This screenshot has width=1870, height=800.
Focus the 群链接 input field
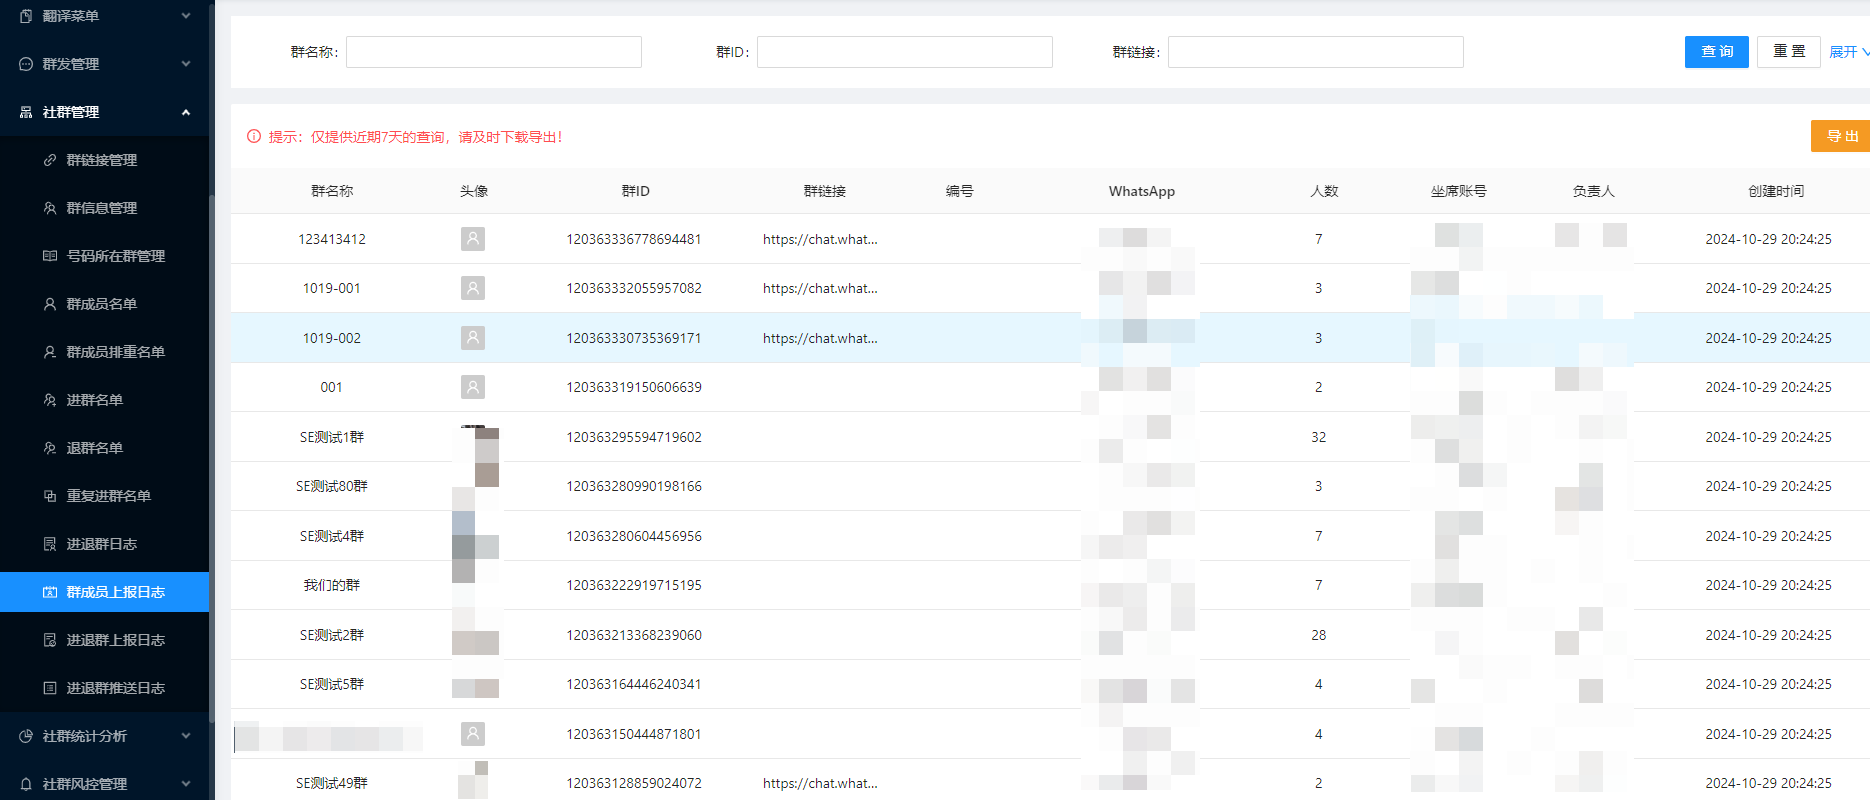tap(1316, 52)
